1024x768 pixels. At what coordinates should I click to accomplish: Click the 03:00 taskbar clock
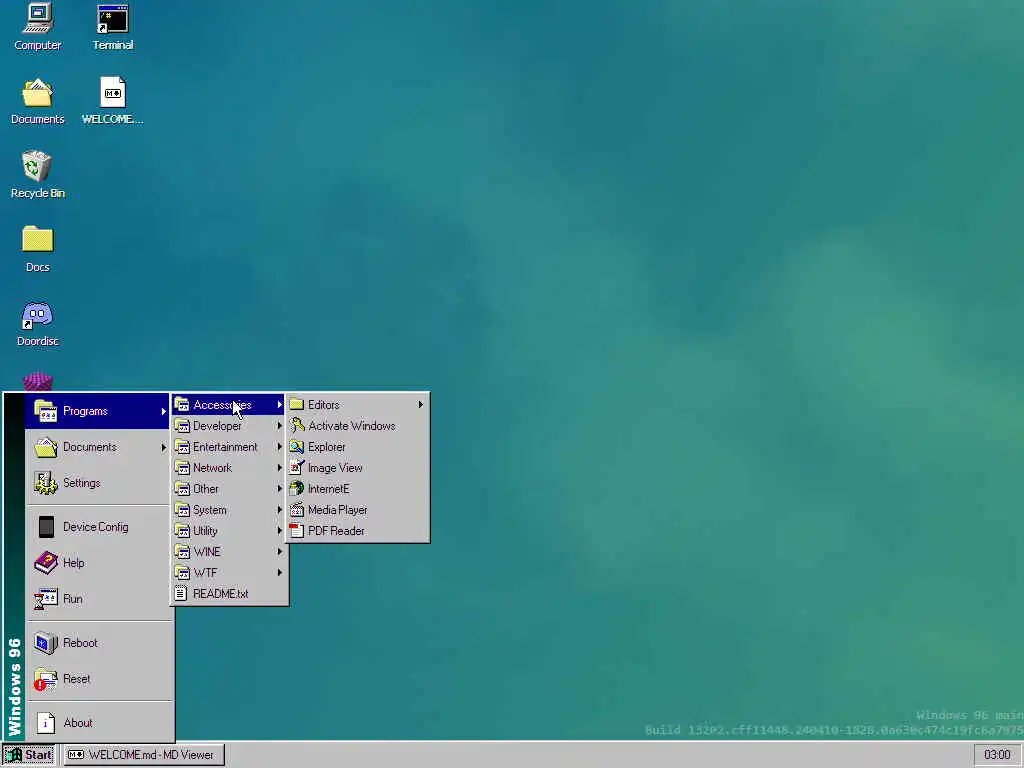pos(997,755)
